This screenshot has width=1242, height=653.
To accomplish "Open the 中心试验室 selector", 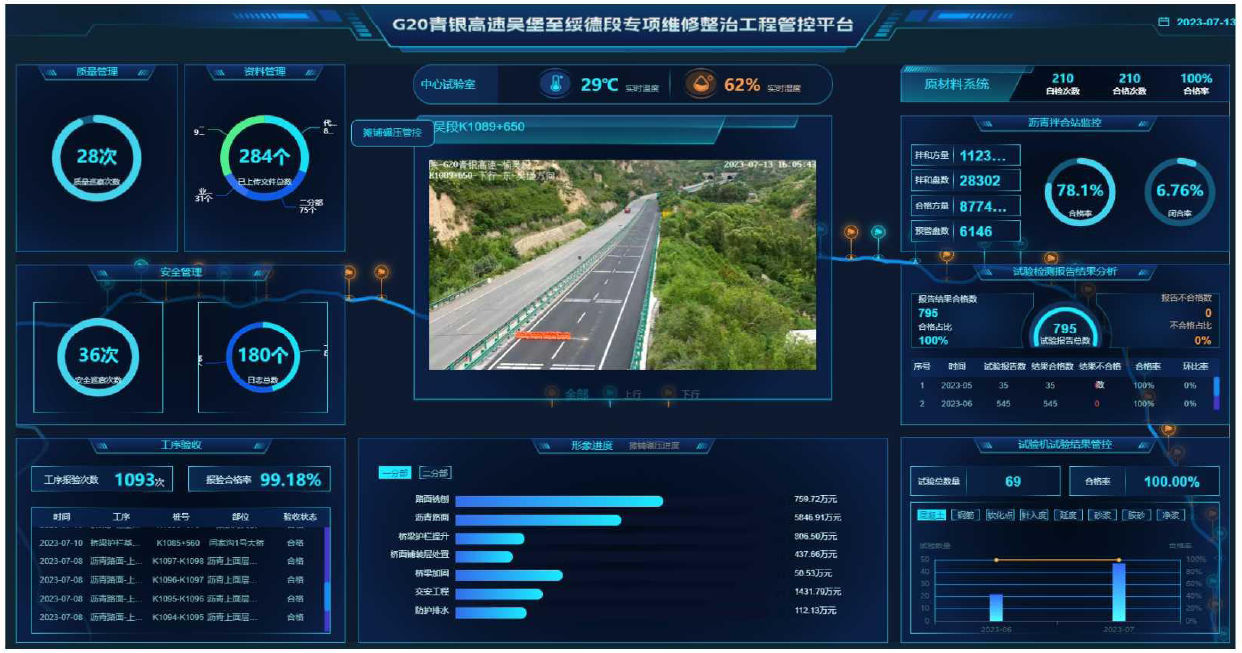I will (x=448, y=85).
